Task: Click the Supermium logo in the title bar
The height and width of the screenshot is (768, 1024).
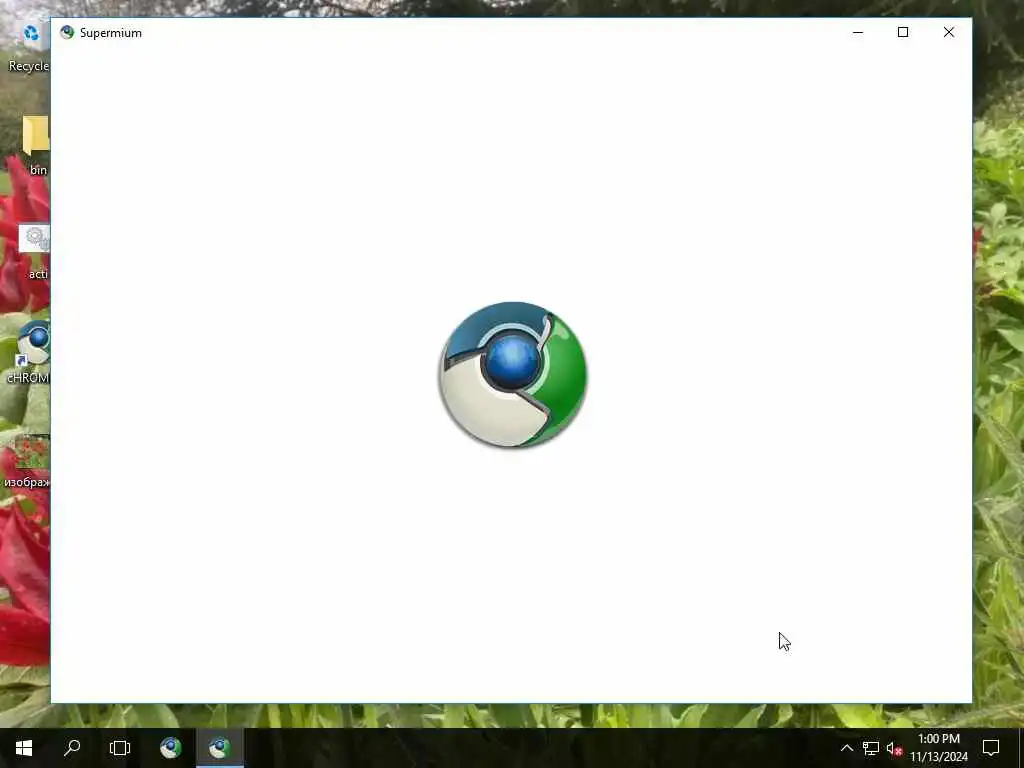Action: (67, 33)
